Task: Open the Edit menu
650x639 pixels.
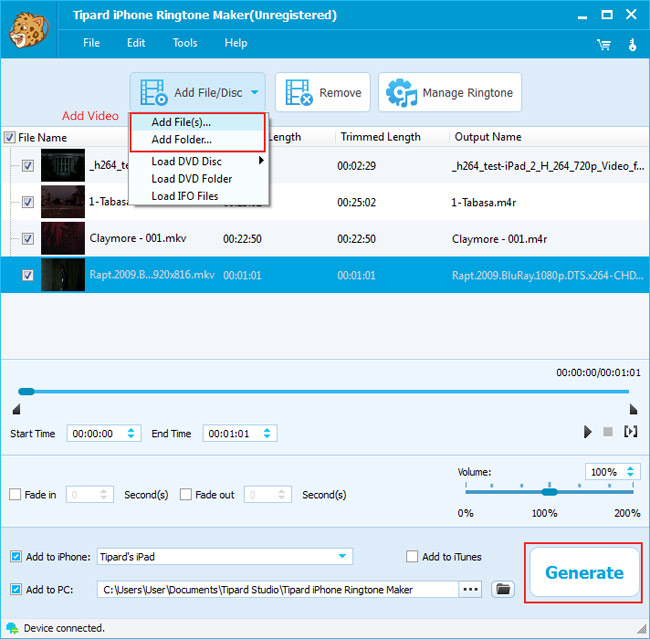Action: (x=136, y=43)
